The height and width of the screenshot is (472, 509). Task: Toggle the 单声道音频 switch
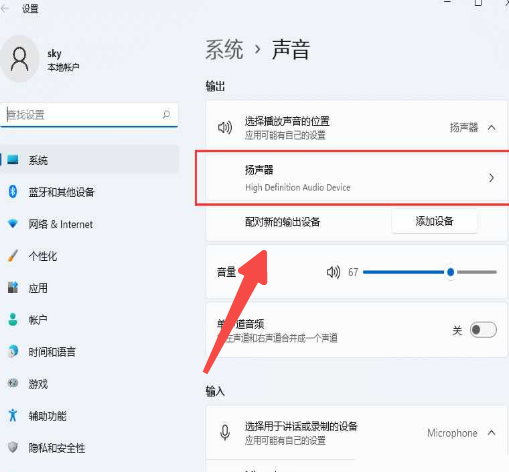(483, 330)
